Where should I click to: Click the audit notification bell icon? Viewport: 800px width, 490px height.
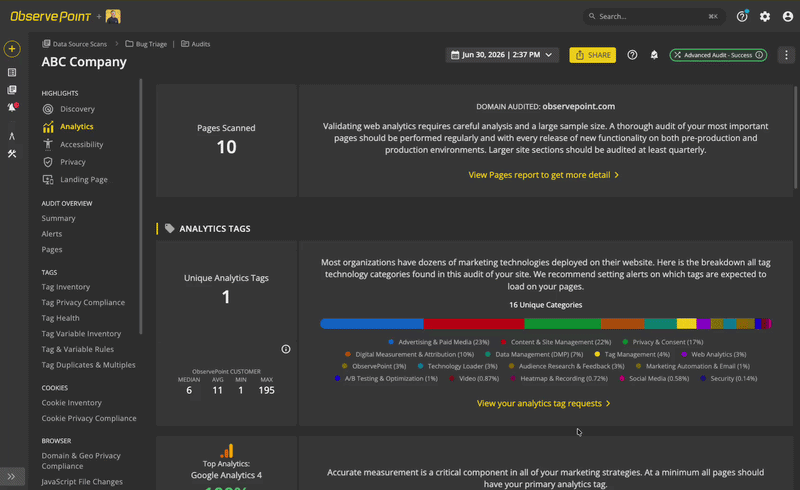pyautogui.click(x=654, y=55)
